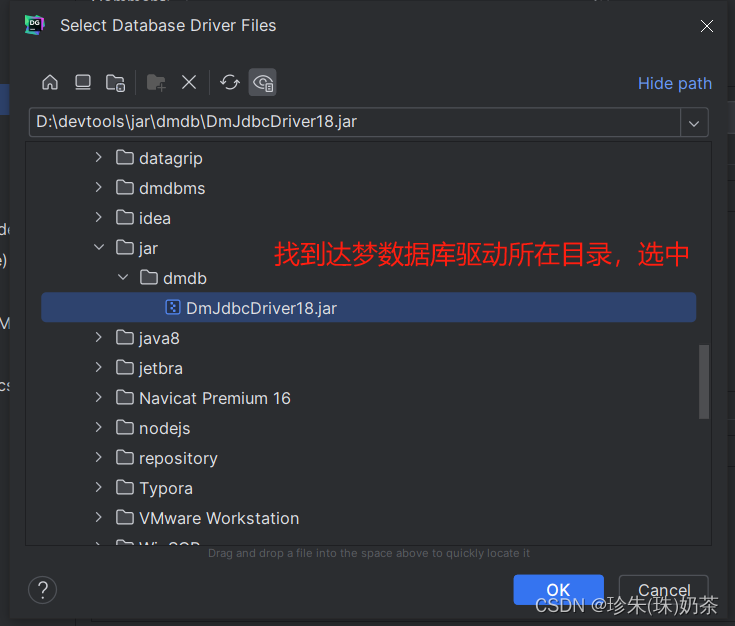Go to the Home directory icon
This screenshot has height=626, width=735.
(x=50, y=83)
